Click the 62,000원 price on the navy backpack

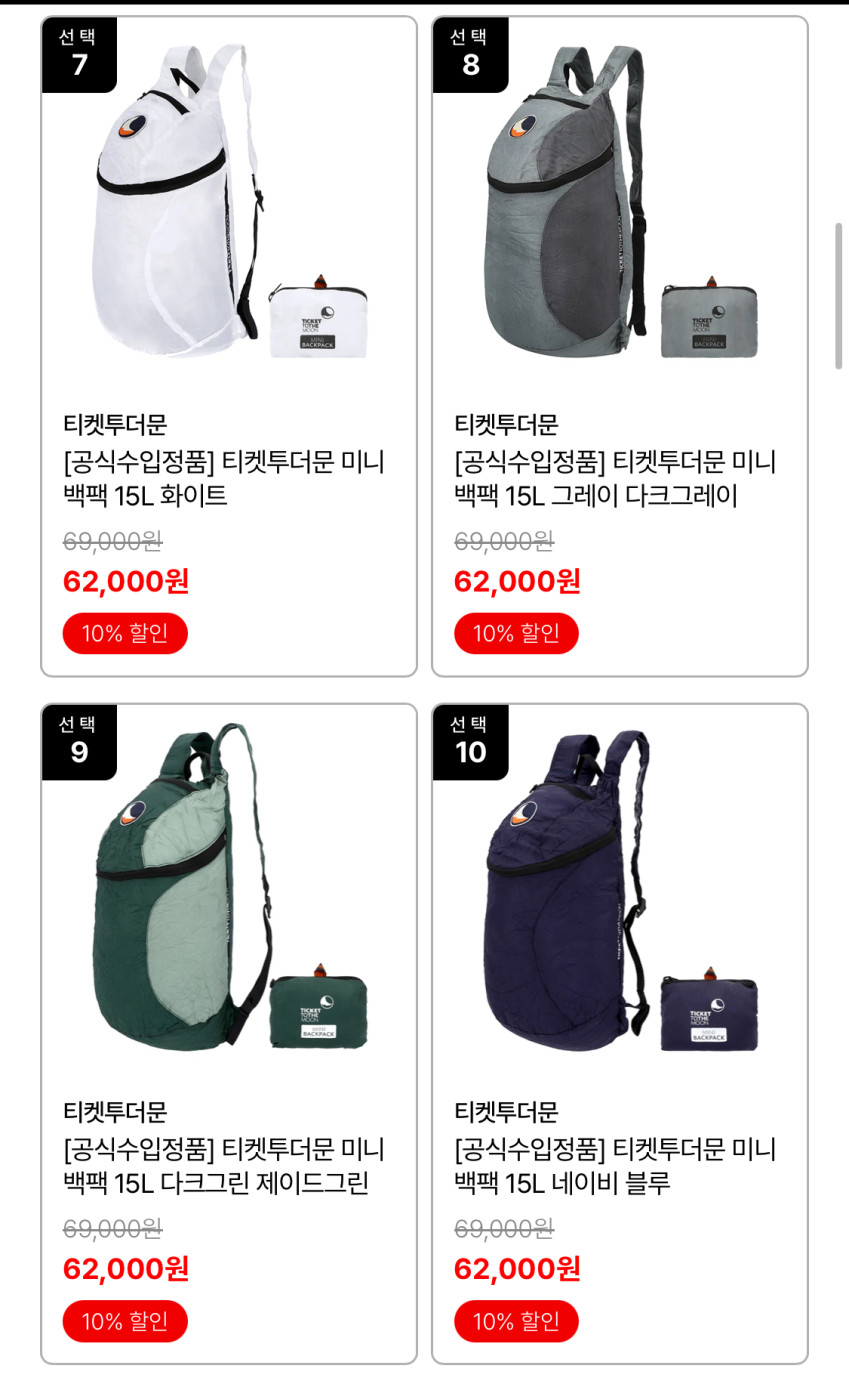(517, 1268)
